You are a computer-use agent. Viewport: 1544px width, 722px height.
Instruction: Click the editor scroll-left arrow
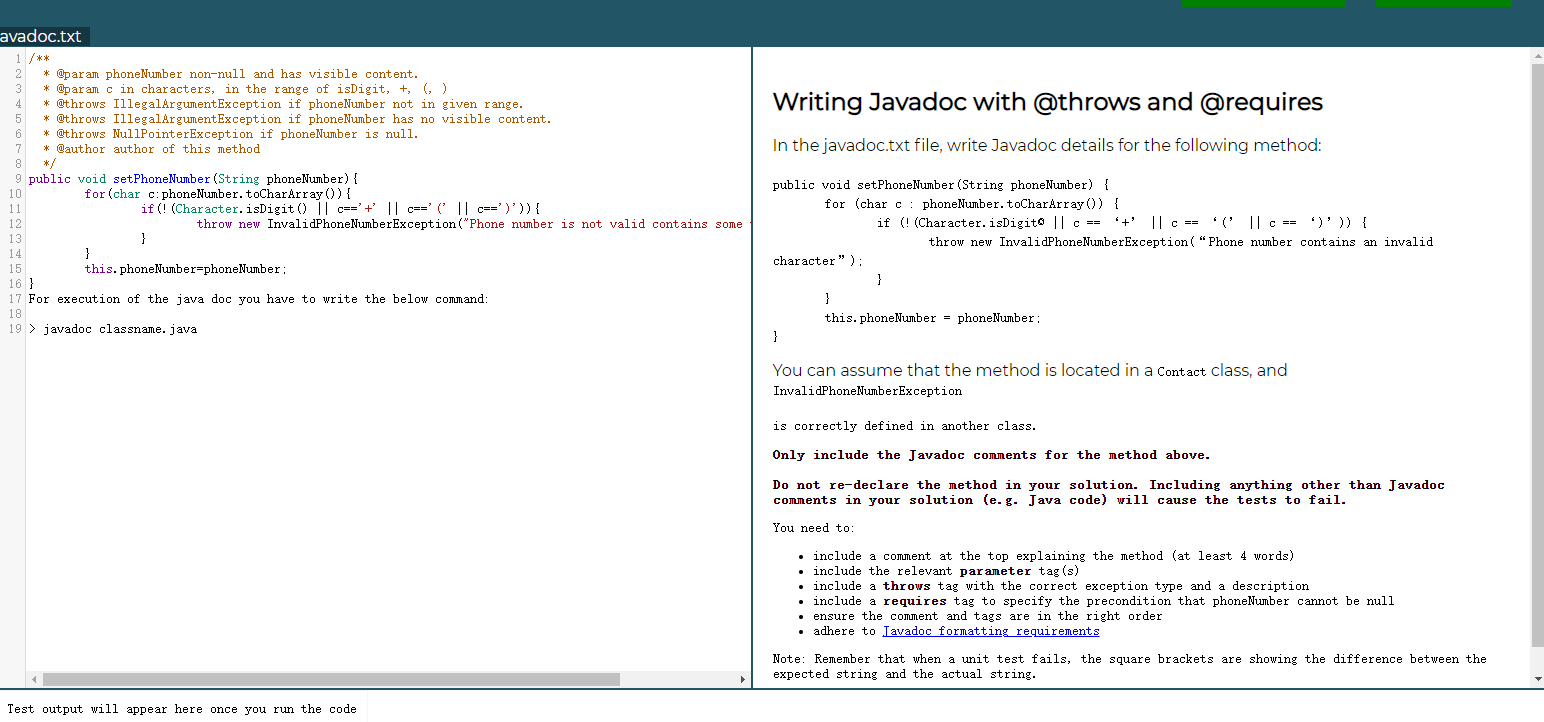tap(34, 680)
